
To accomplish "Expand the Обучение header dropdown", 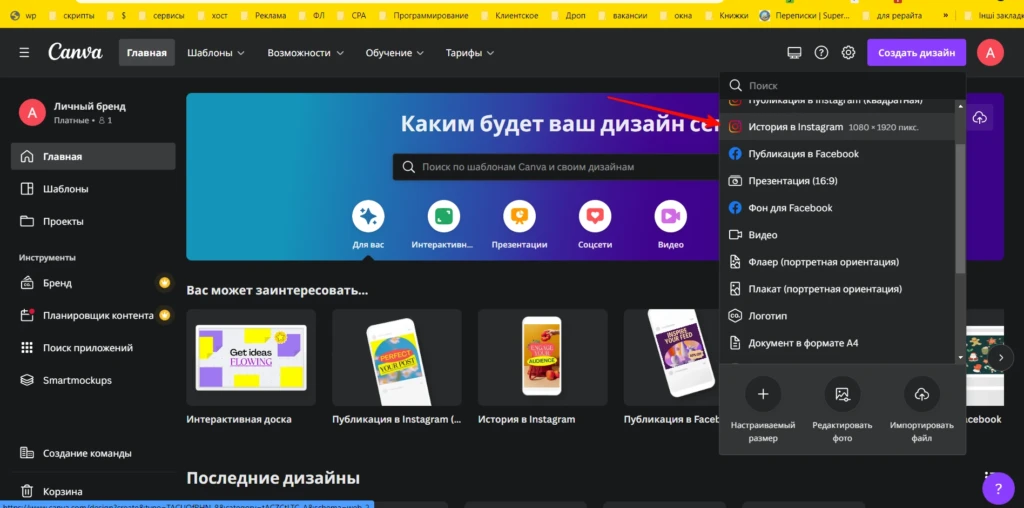I will pos(394,53).
